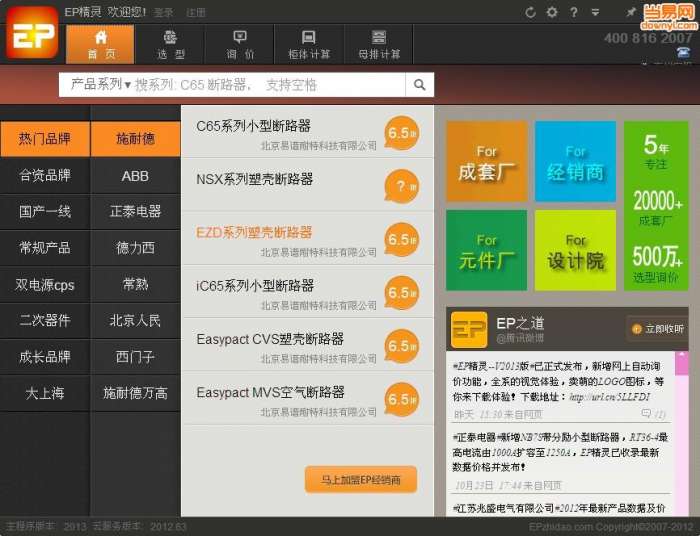
Task: Choose the 德力西 brand
Action: click(136, 248)
